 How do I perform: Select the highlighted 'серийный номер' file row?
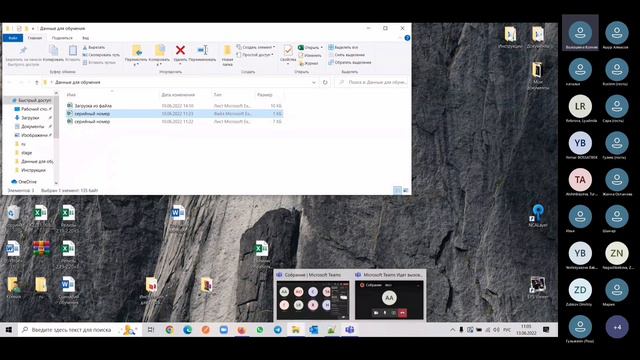pos(174,113)
